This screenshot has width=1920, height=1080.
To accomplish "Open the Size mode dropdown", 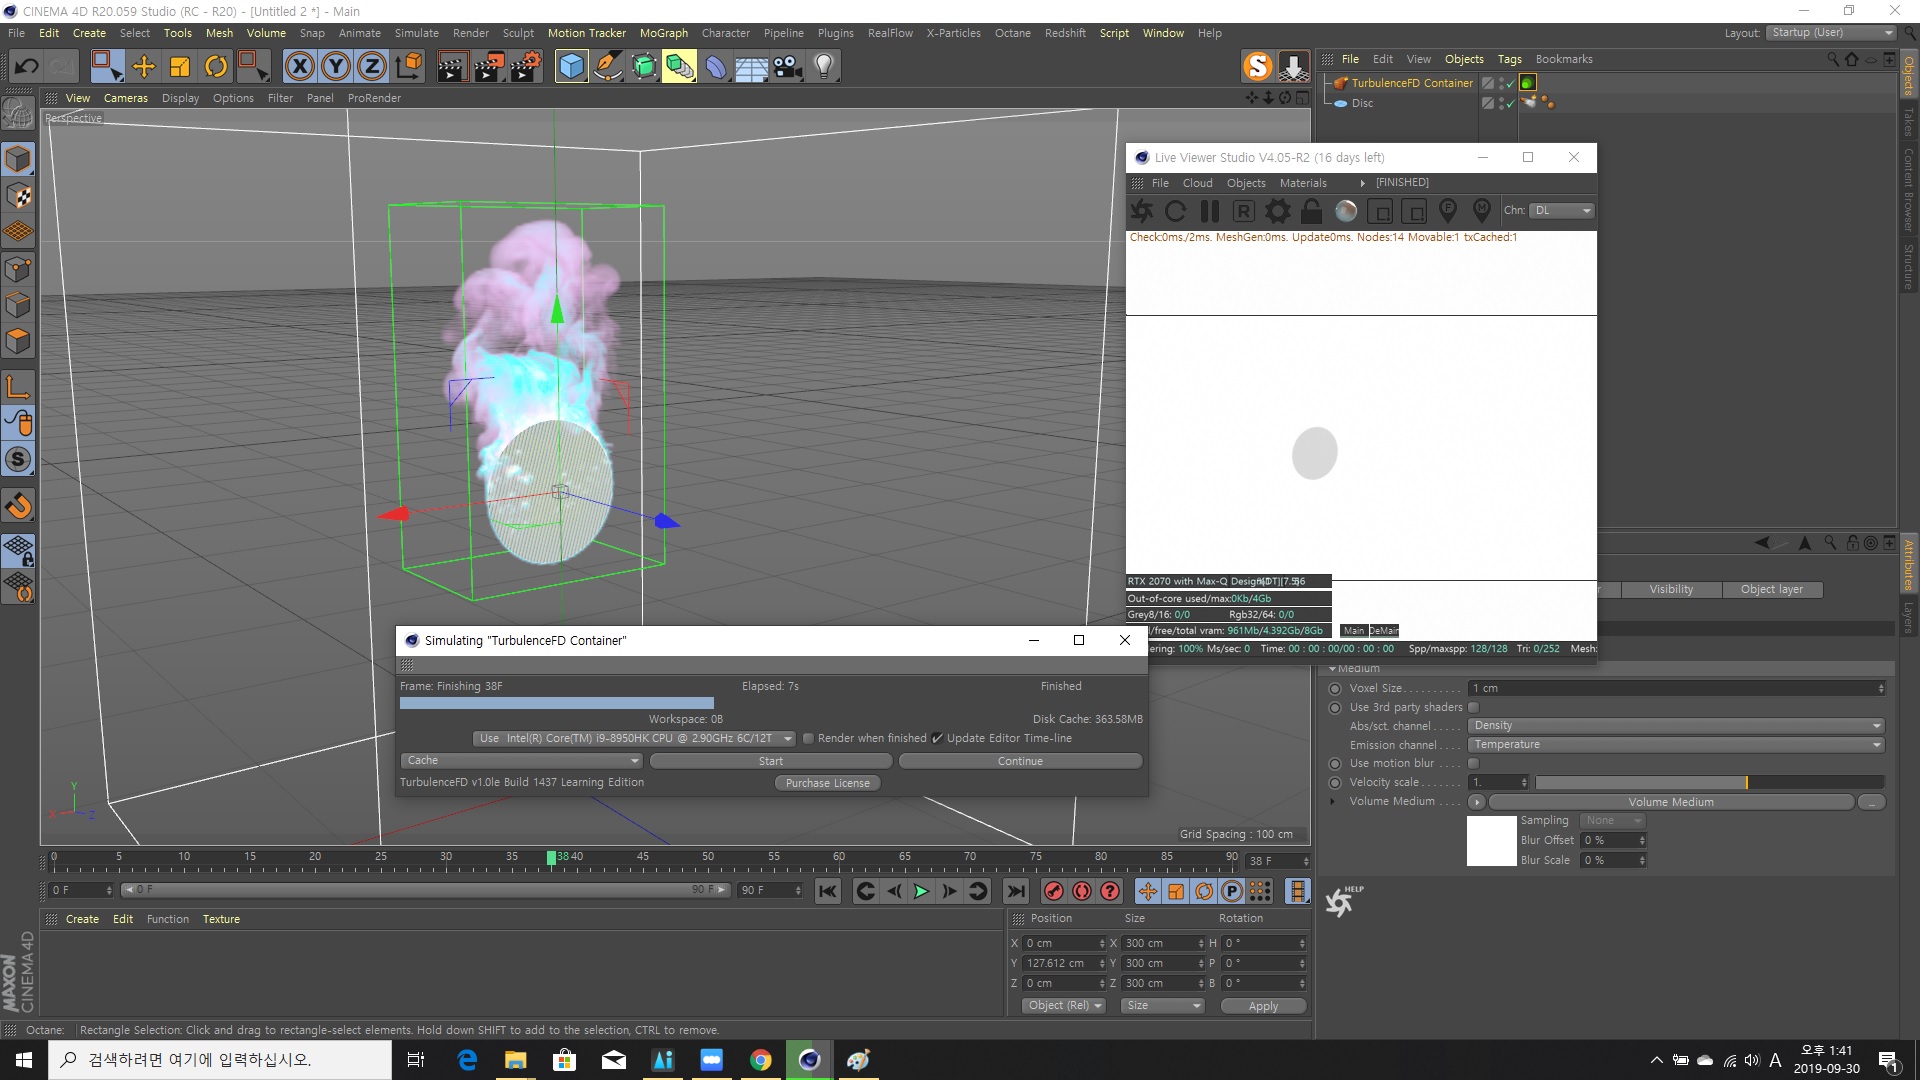I will [1162, 1006].
